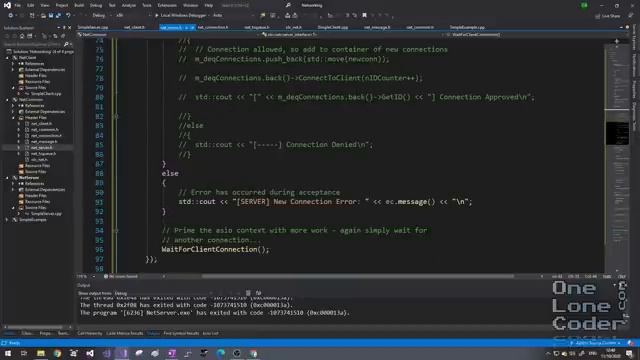Open the Build menu
The height and width of the screenshot is (360, 640).
point(79,5)
